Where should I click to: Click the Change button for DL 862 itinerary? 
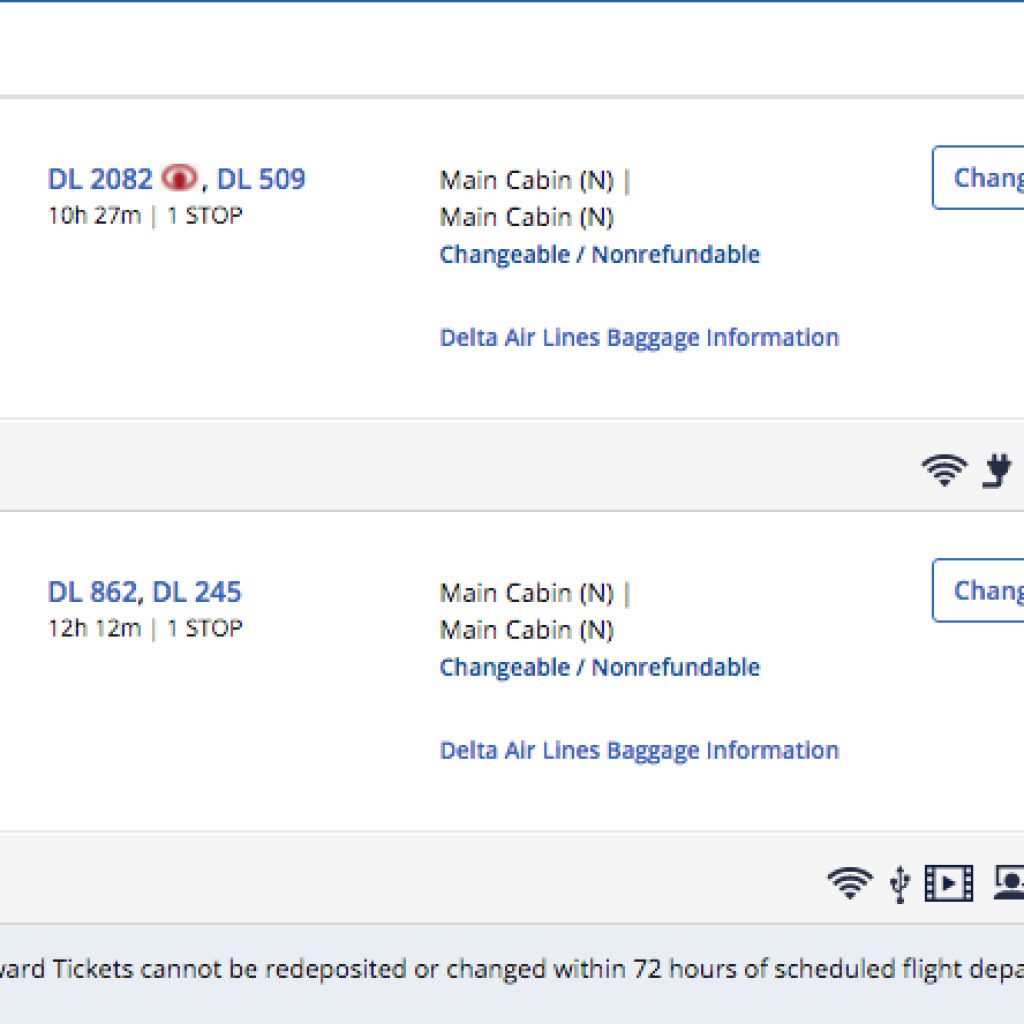click(978, 590)
